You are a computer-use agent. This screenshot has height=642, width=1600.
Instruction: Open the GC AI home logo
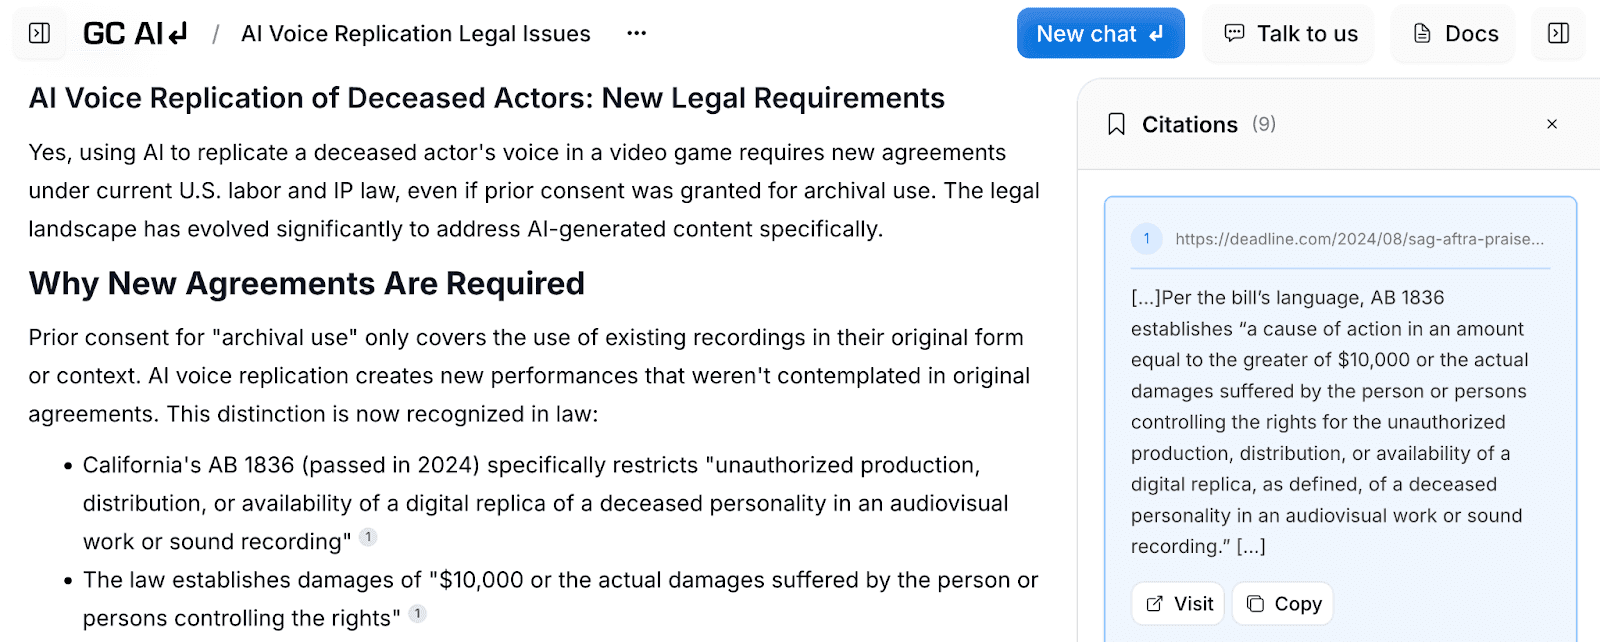pos(135,34)
